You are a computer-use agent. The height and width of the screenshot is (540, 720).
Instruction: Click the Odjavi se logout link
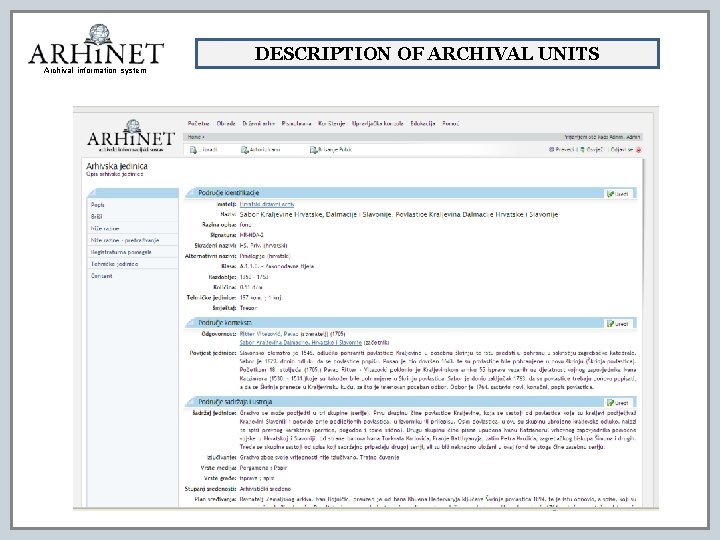click(x=622, y=150)
